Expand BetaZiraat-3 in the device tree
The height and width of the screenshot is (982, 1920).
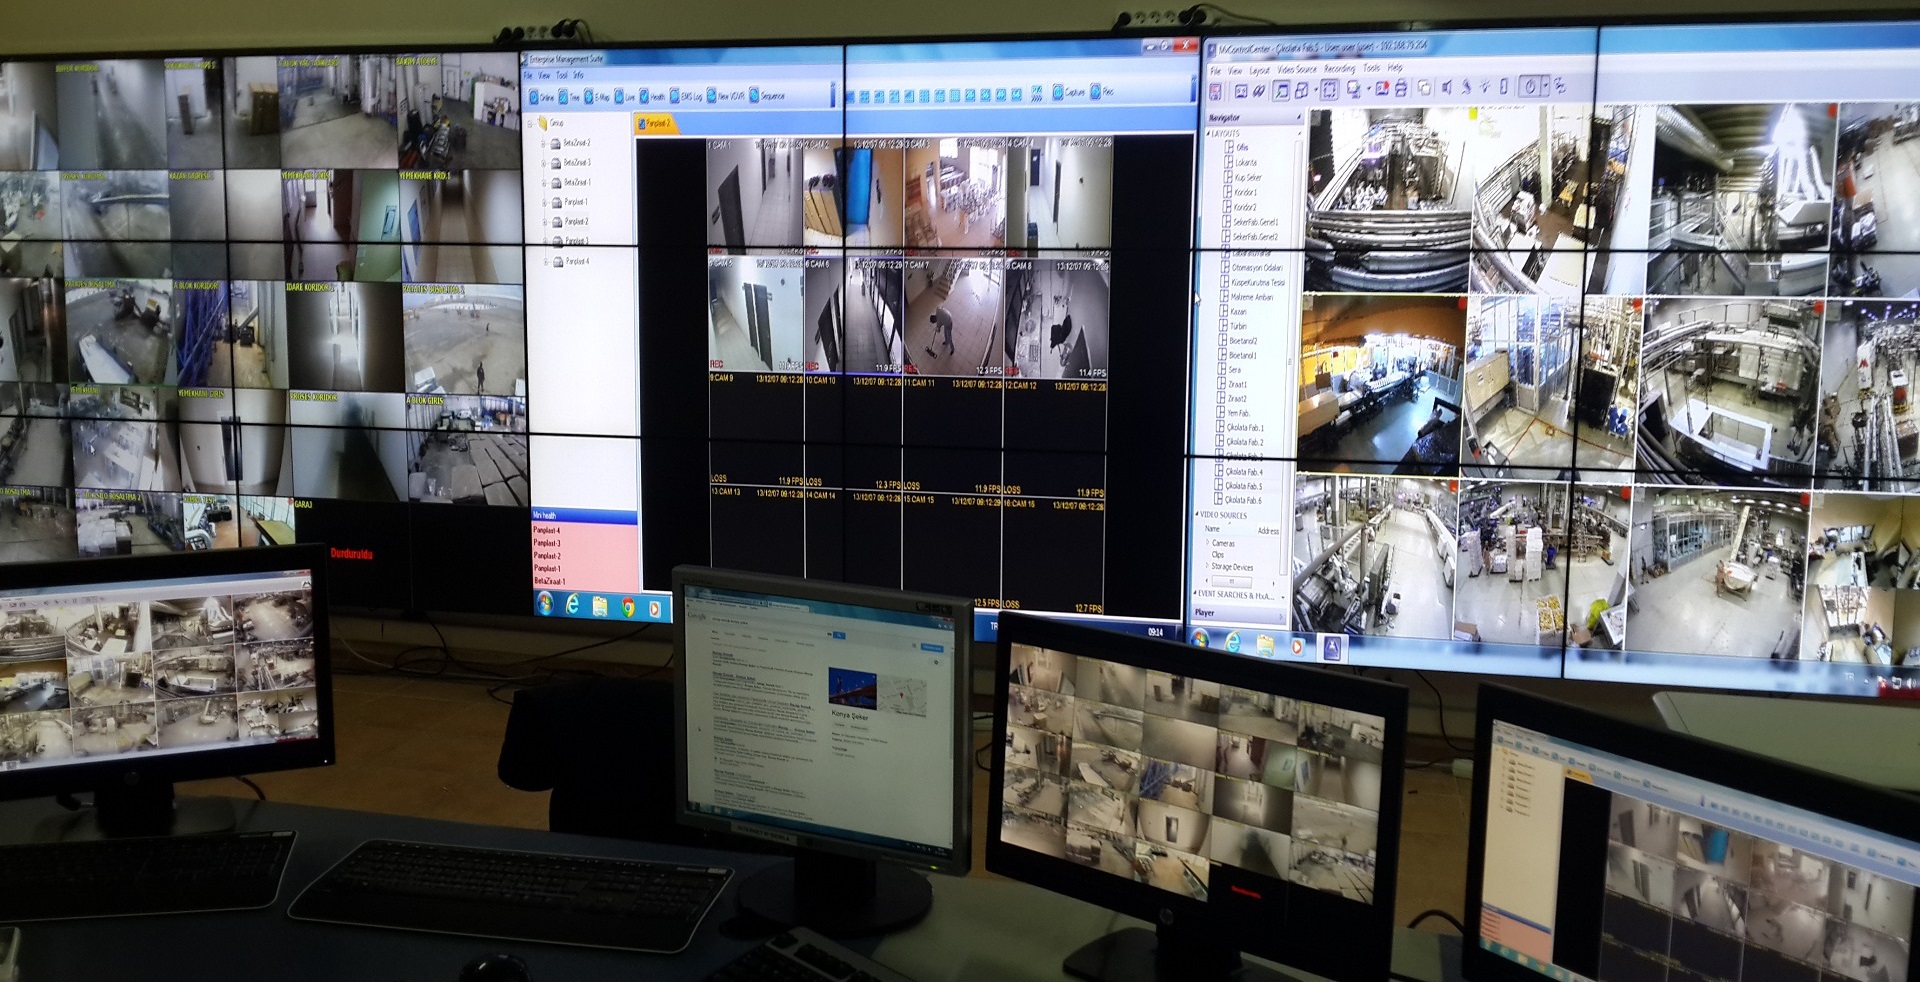click(x=543, y=163)
